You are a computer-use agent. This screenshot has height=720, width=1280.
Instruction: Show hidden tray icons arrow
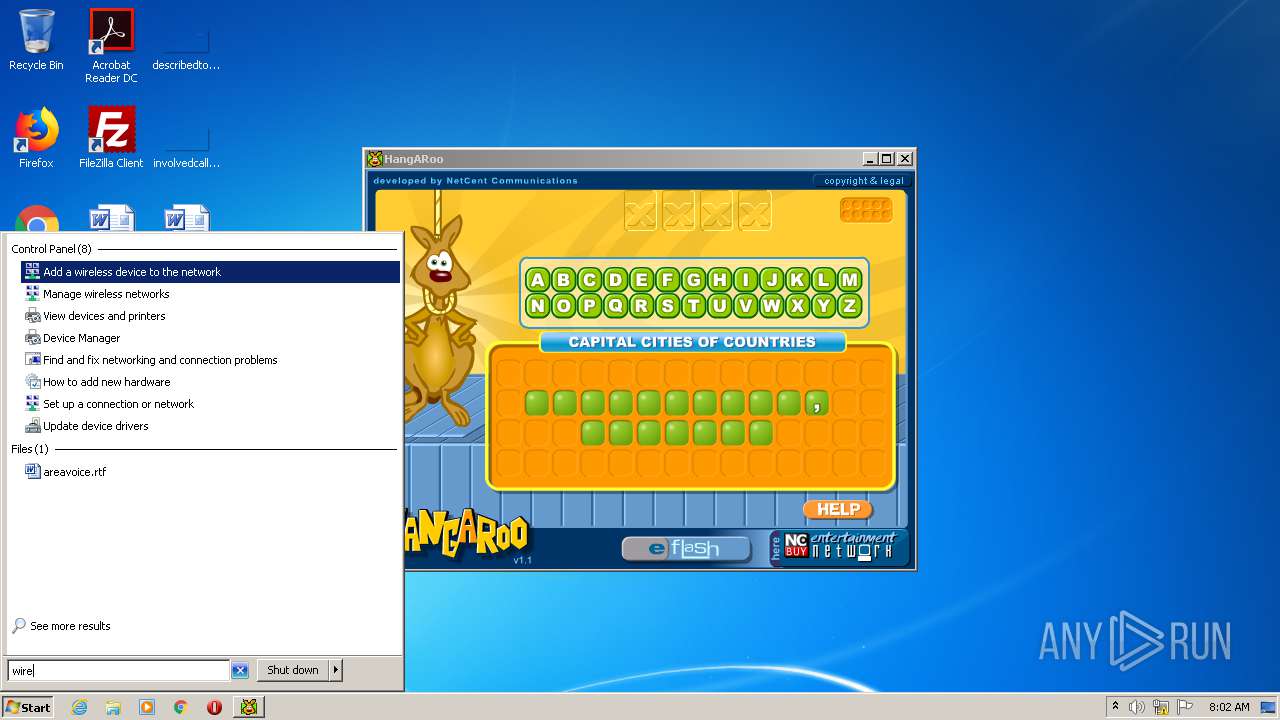(x=1116, y=707)
